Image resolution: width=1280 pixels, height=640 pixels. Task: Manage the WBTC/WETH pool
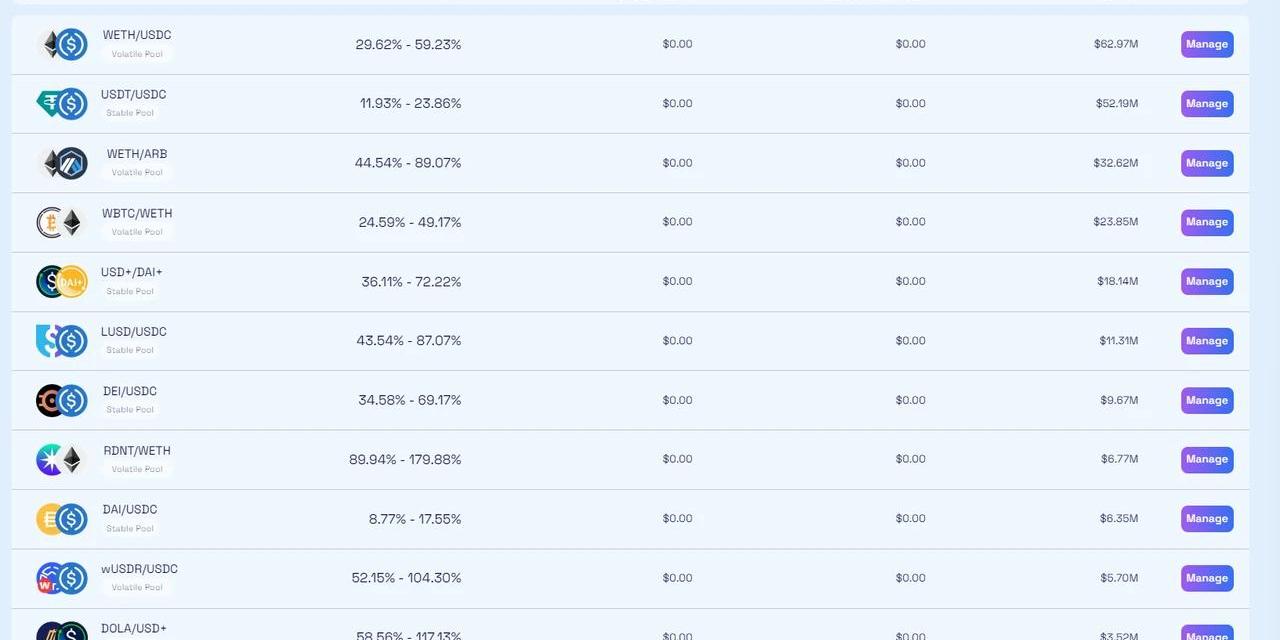pyautogui.click(x=1206, y=222)
